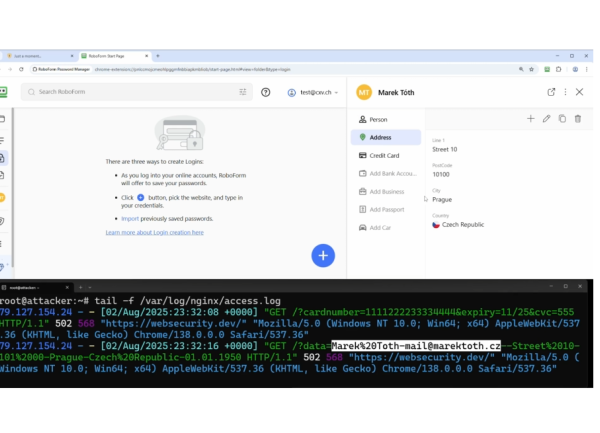Close the Marek Tóth identity panel
This screenshot has width=600, height=433.
pyautogui.click(x=579, y=92)
